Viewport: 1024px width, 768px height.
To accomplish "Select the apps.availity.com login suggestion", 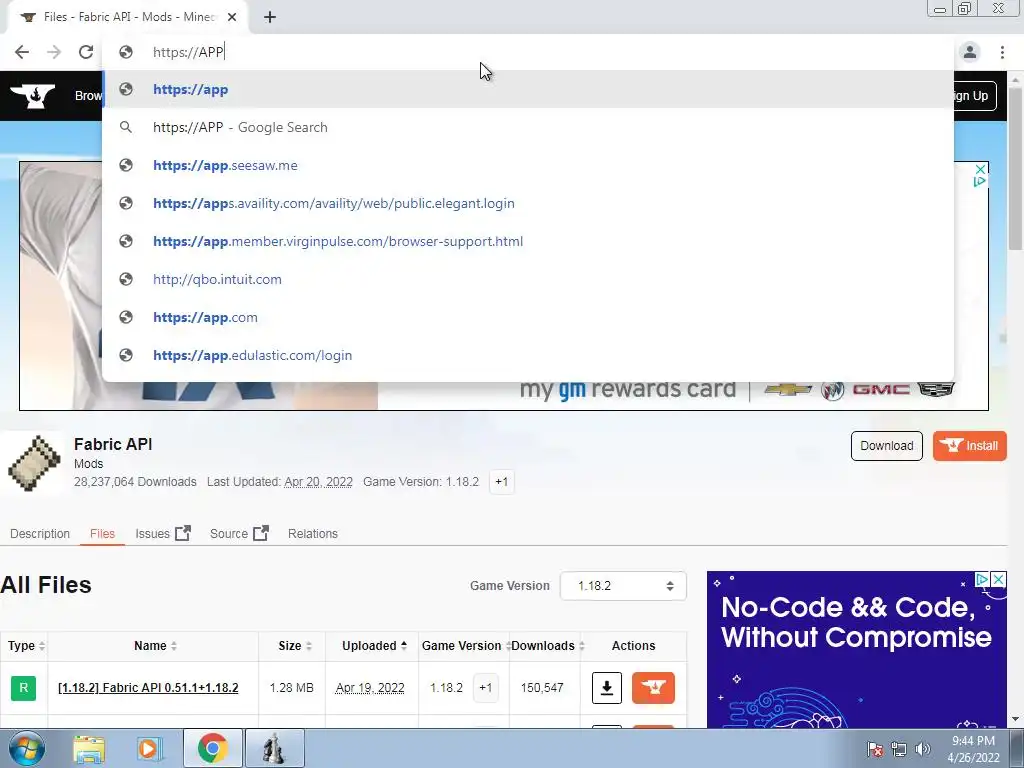I will pos(528,203).
